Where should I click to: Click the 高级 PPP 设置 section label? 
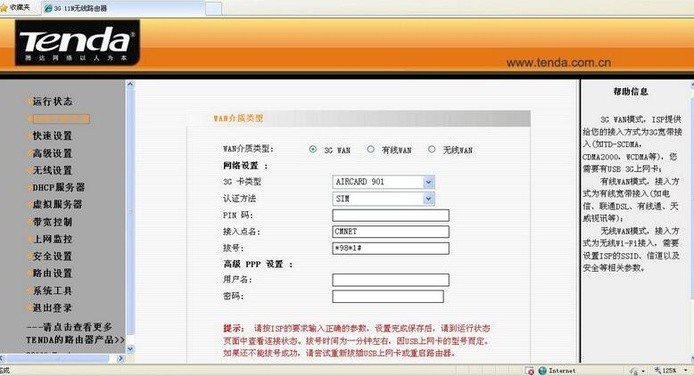(258, 264)
